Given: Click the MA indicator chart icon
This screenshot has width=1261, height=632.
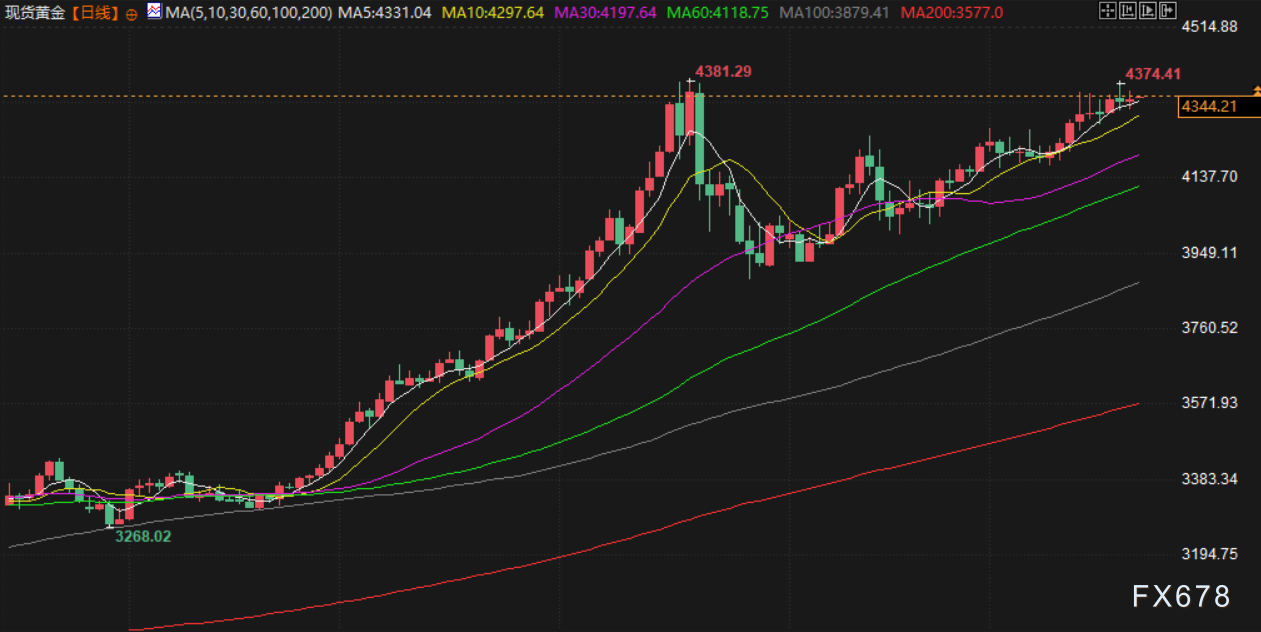Looking at the screenshot, I should click(153, 12).
